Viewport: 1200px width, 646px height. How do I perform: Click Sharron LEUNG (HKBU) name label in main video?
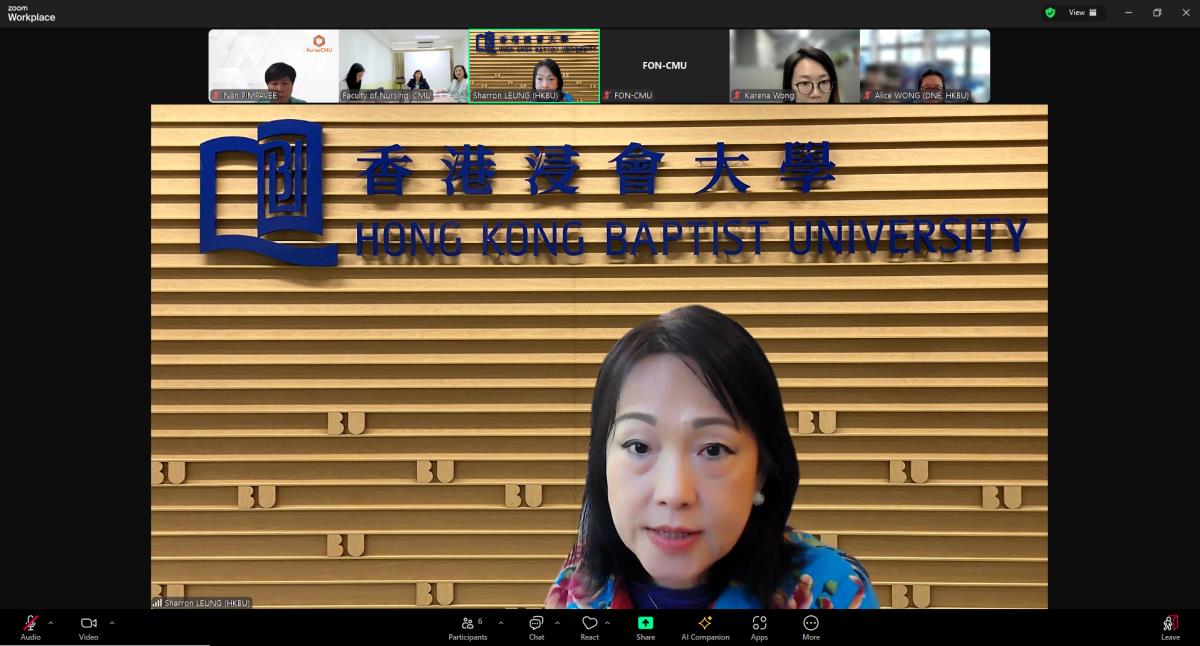coord(207,603)
